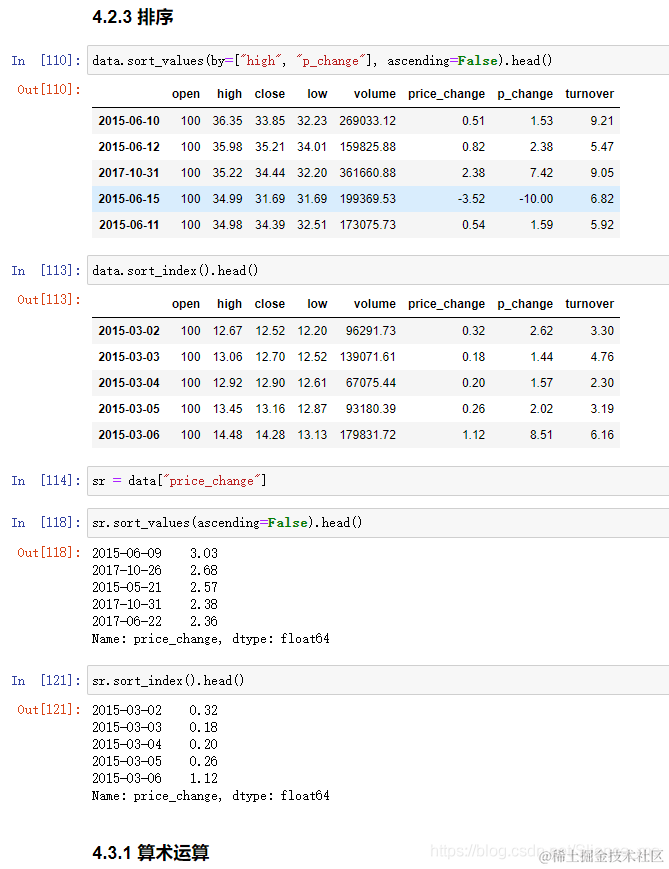
Task: Click the close header in Out[113] table
Action: point(269,304)
